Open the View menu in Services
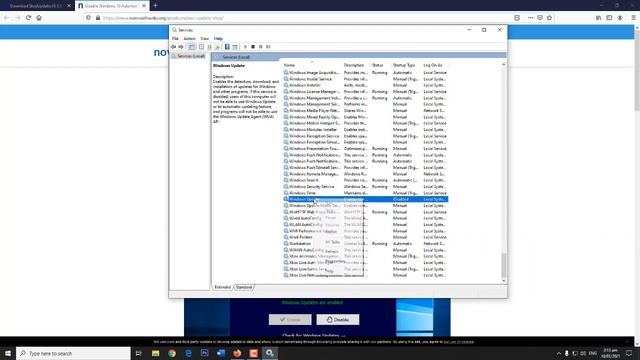640x360 pixels. pyautogui.click(x=204, y=38)
